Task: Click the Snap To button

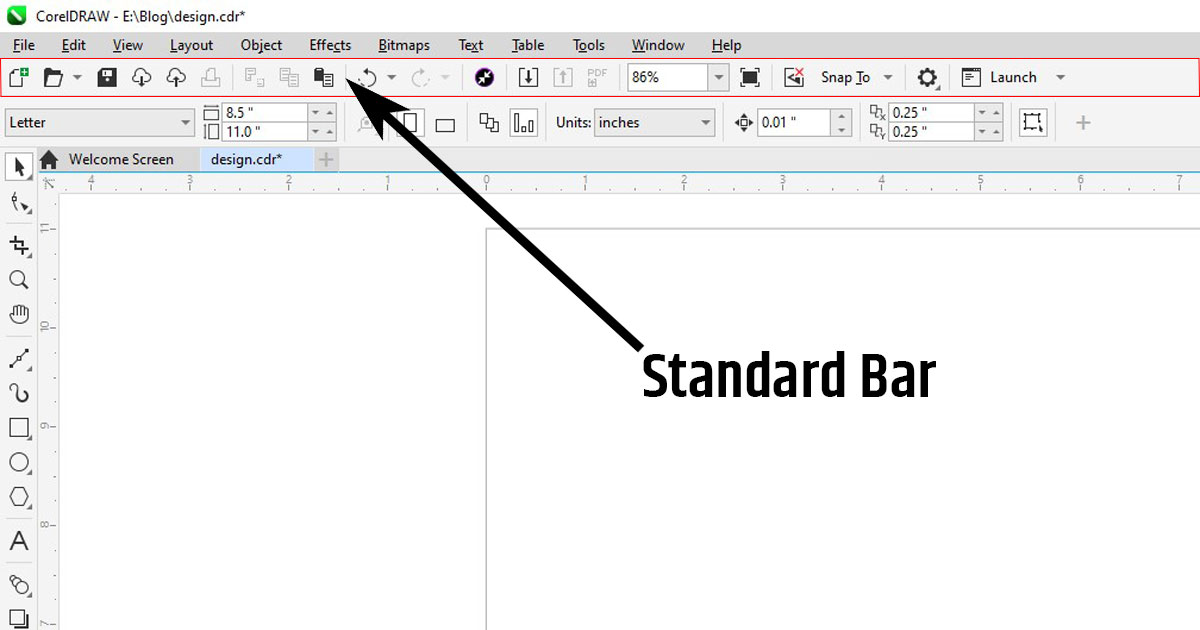Action: point(845,77)
